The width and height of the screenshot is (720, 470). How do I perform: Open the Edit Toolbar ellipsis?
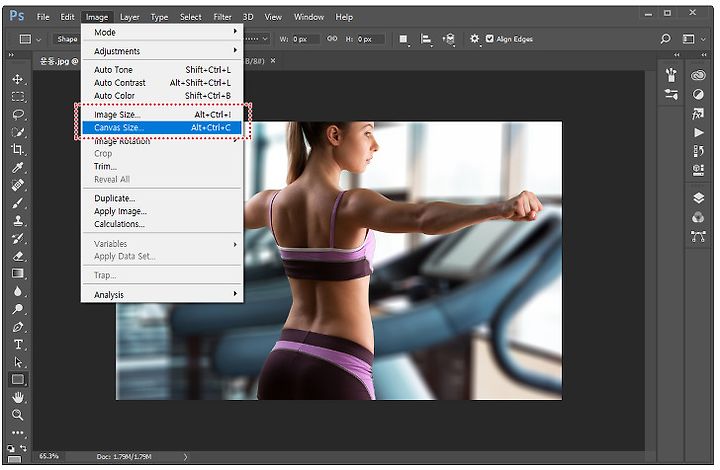(x=17, y=432)
